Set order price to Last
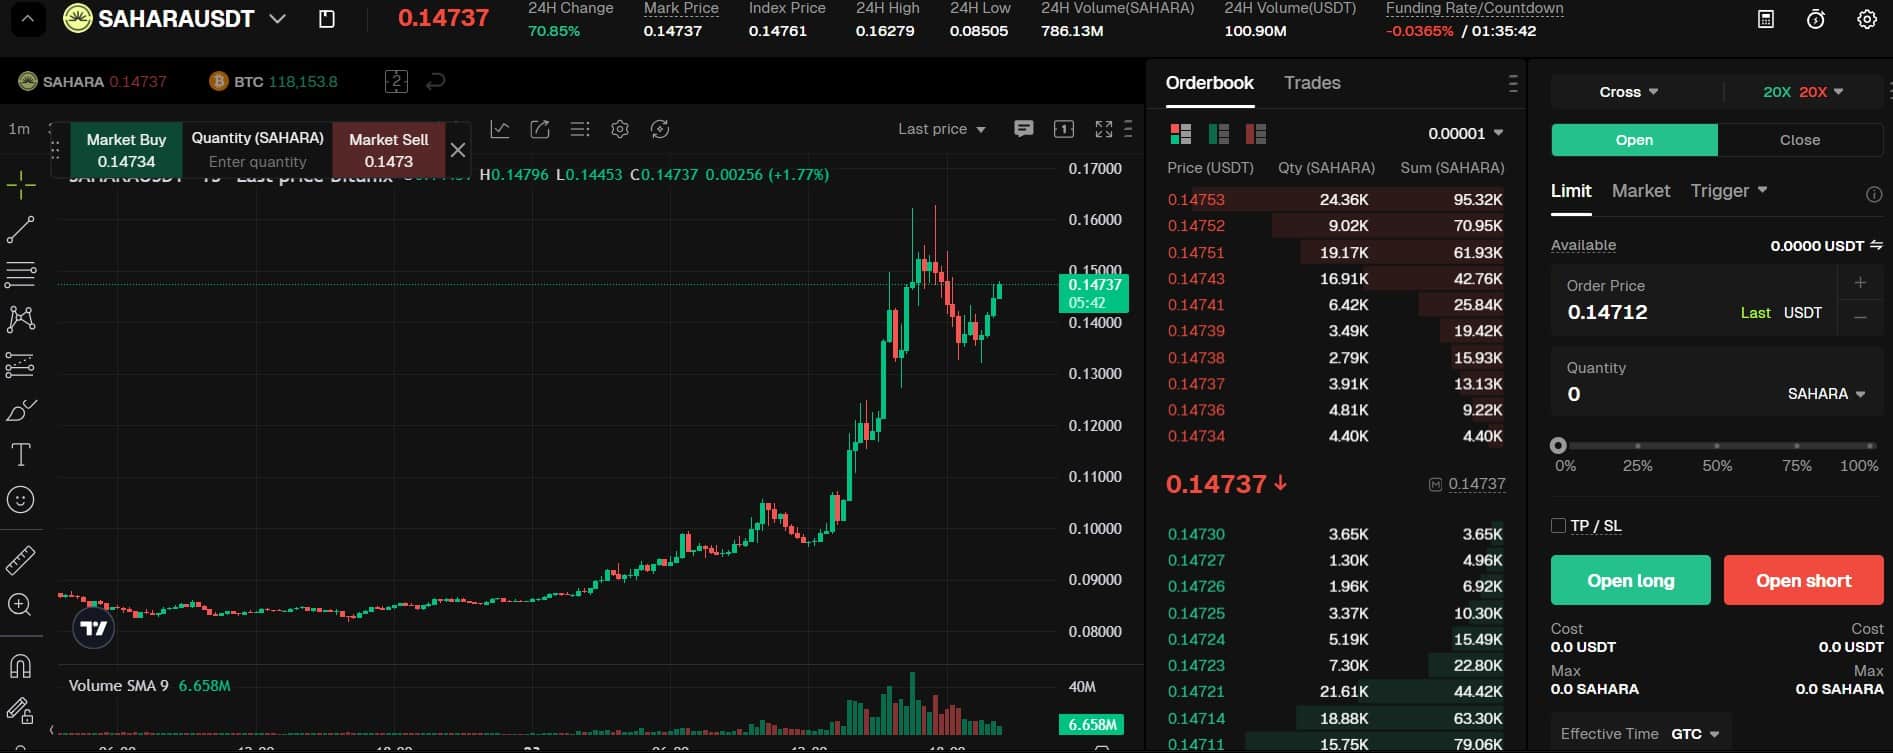Viewport: 1893px width, 753px height. pos(1755,313)
